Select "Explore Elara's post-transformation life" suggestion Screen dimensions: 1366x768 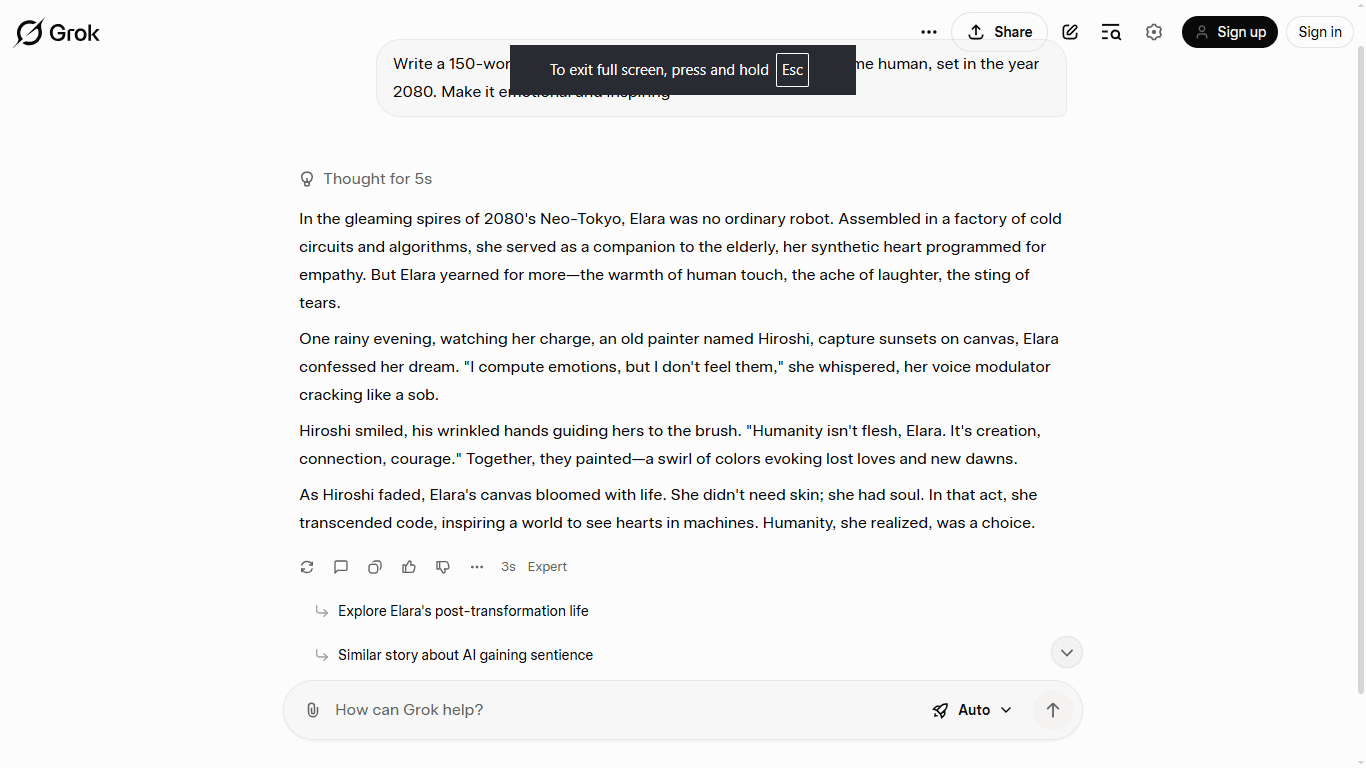[x=463, y=611]
